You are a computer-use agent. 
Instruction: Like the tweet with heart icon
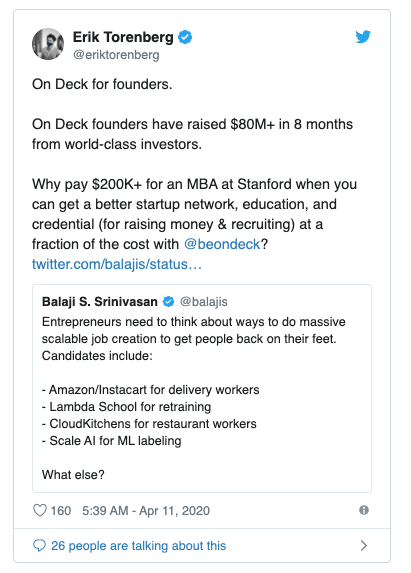[40, 510]
